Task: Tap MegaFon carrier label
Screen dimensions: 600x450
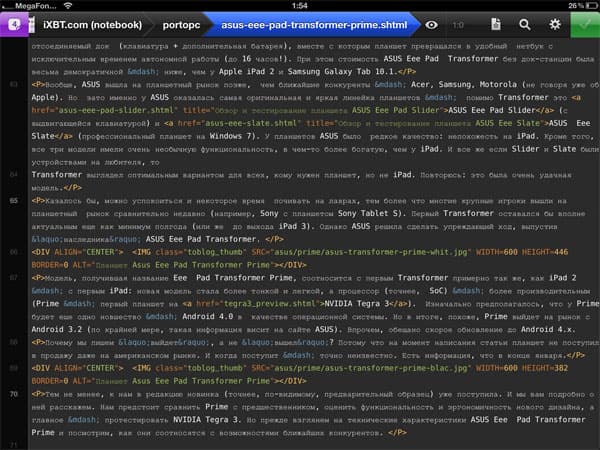Action: click(36, 6)
